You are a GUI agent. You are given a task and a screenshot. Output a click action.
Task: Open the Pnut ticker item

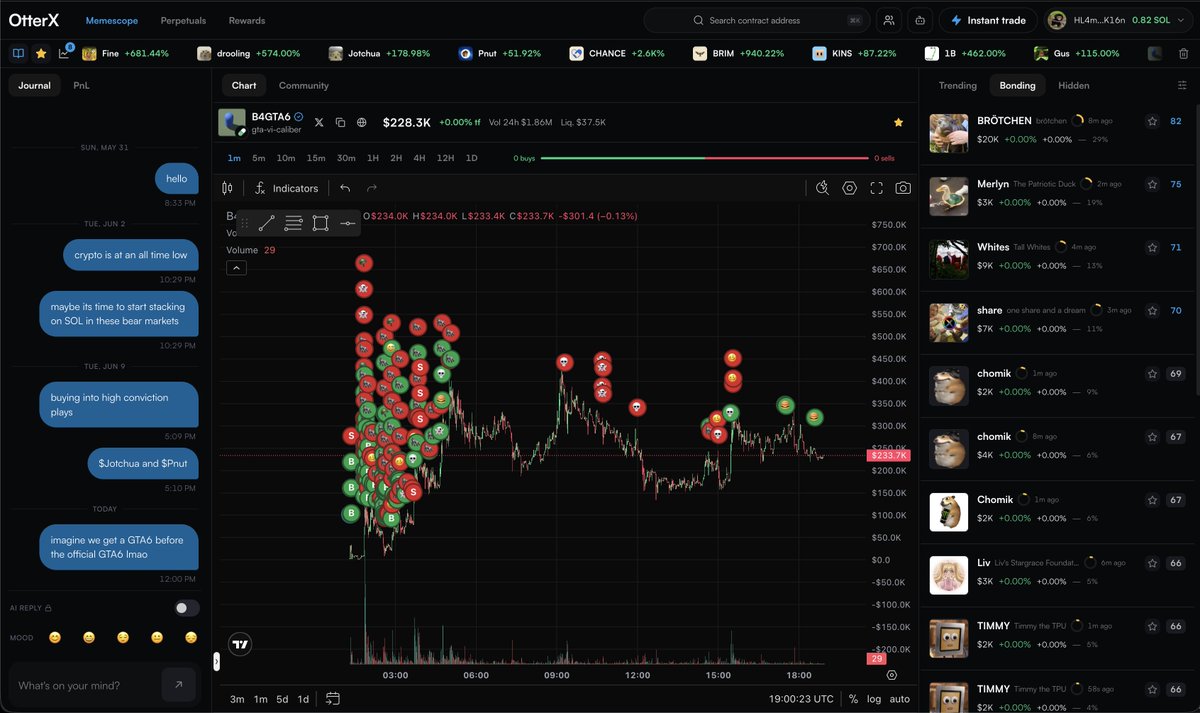[x=500, y=53]
